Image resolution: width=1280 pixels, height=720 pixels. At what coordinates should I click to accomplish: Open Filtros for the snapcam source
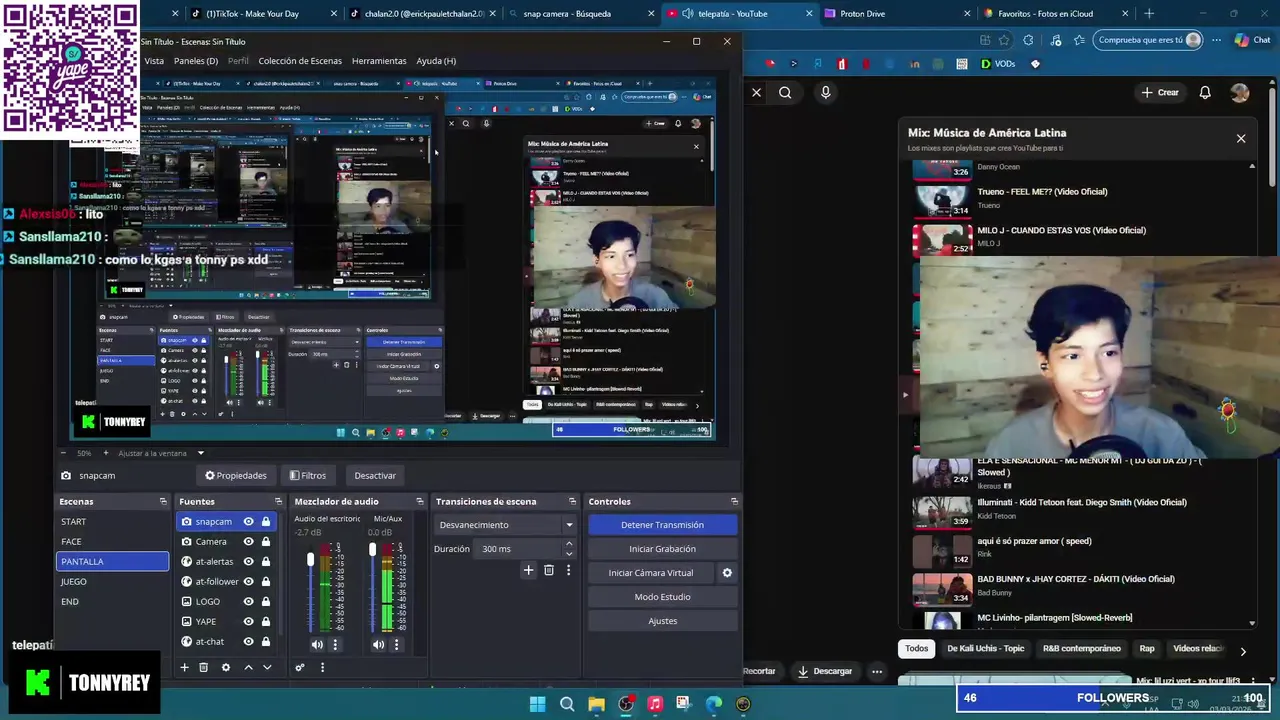(x=307, y=475)
